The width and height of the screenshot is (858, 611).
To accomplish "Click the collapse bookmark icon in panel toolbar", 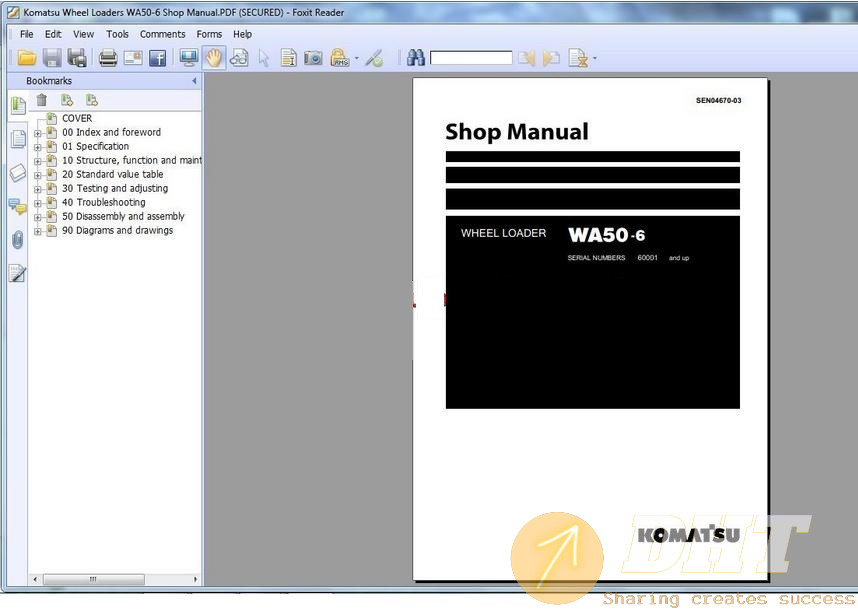I will [x=91, y=100].
